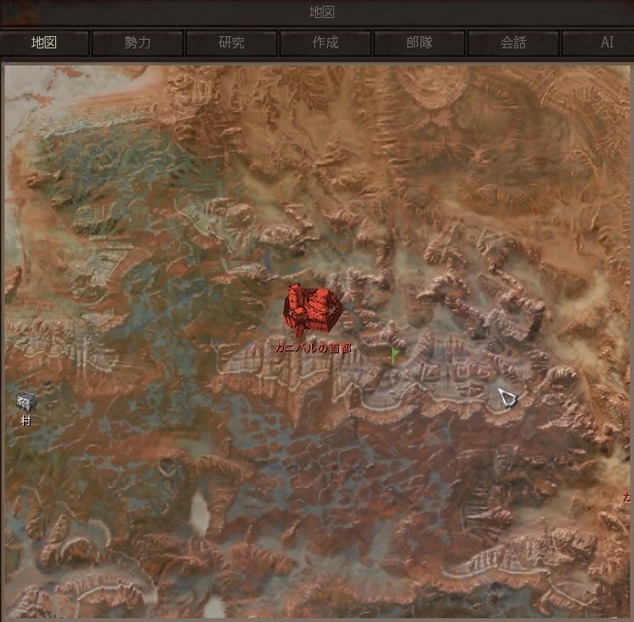Click the 村 label text
The height and width of the screenshot is (622, 634).
[x=26, y=421]
